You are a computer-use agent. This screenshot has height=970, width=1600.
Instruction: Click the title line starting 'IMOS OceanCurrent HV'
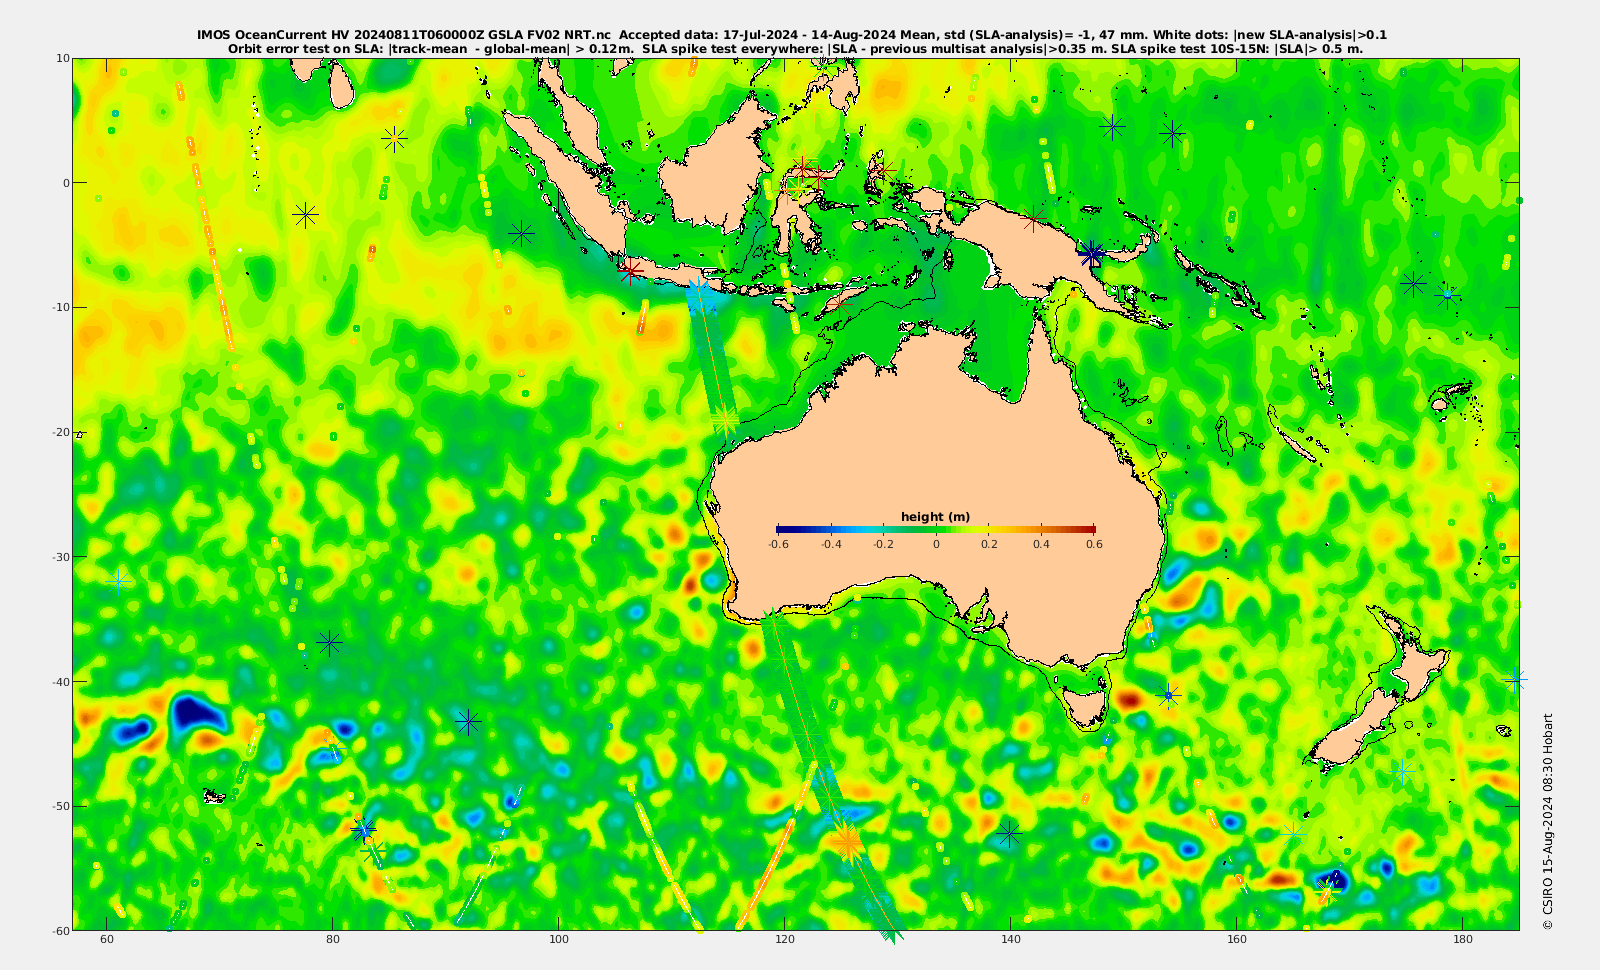(x=792, y=35)
